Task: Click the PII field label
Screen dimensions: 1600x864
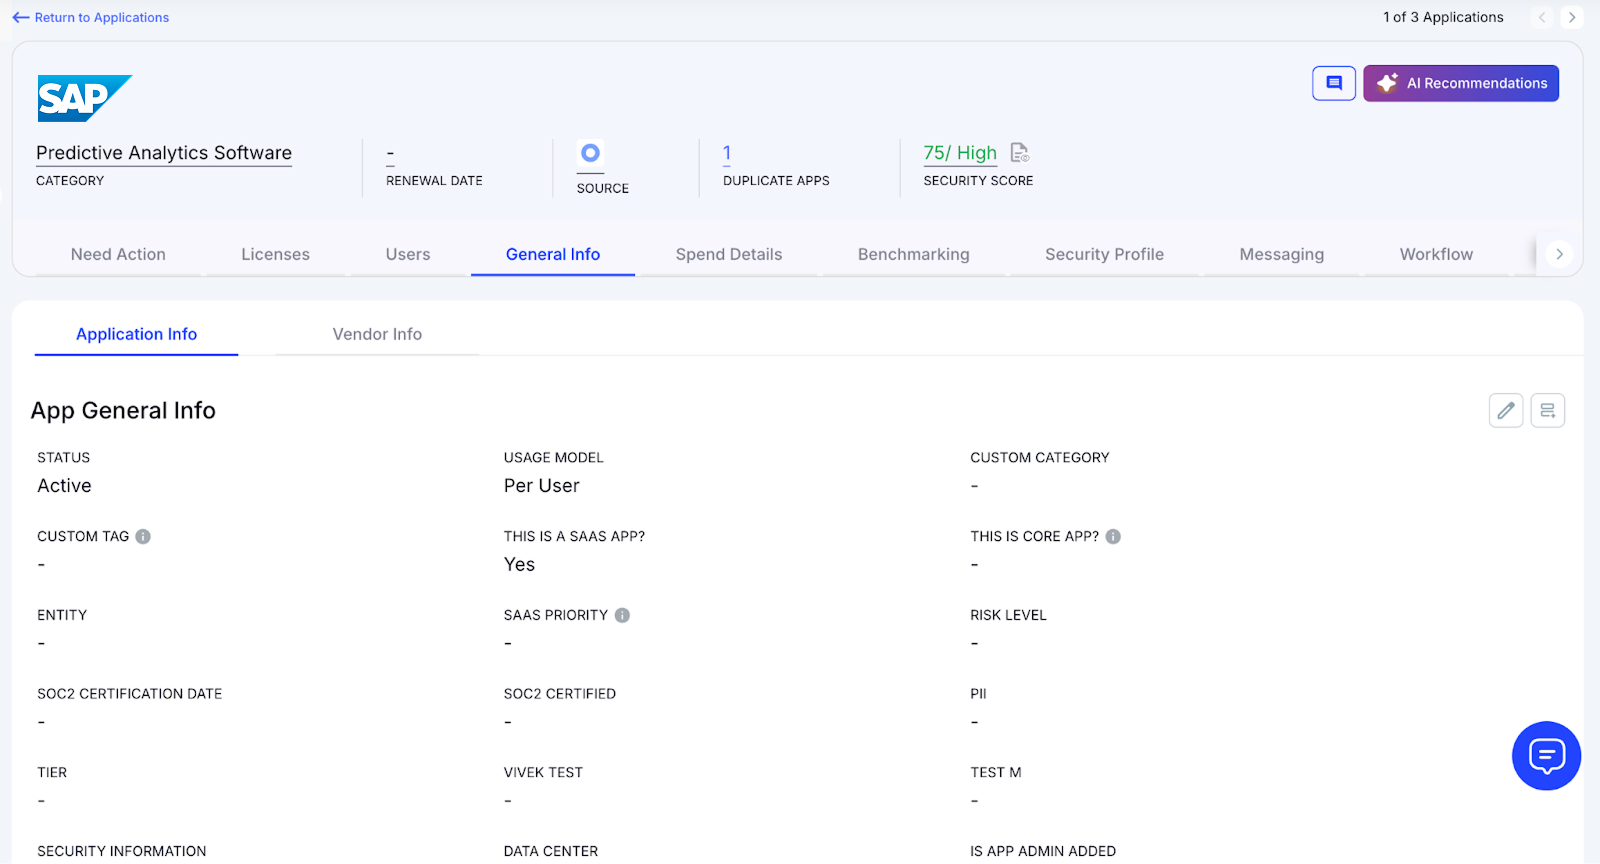Action: [978, 694]
